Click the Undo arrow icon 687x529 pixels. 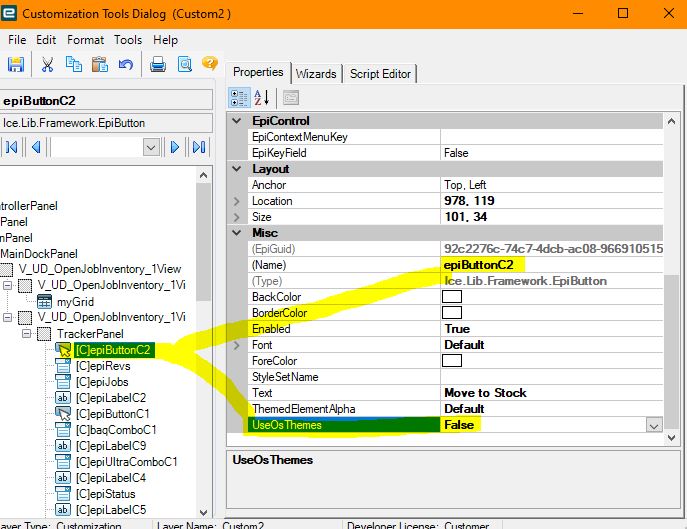pyautogui.click(x=126, y=65)
